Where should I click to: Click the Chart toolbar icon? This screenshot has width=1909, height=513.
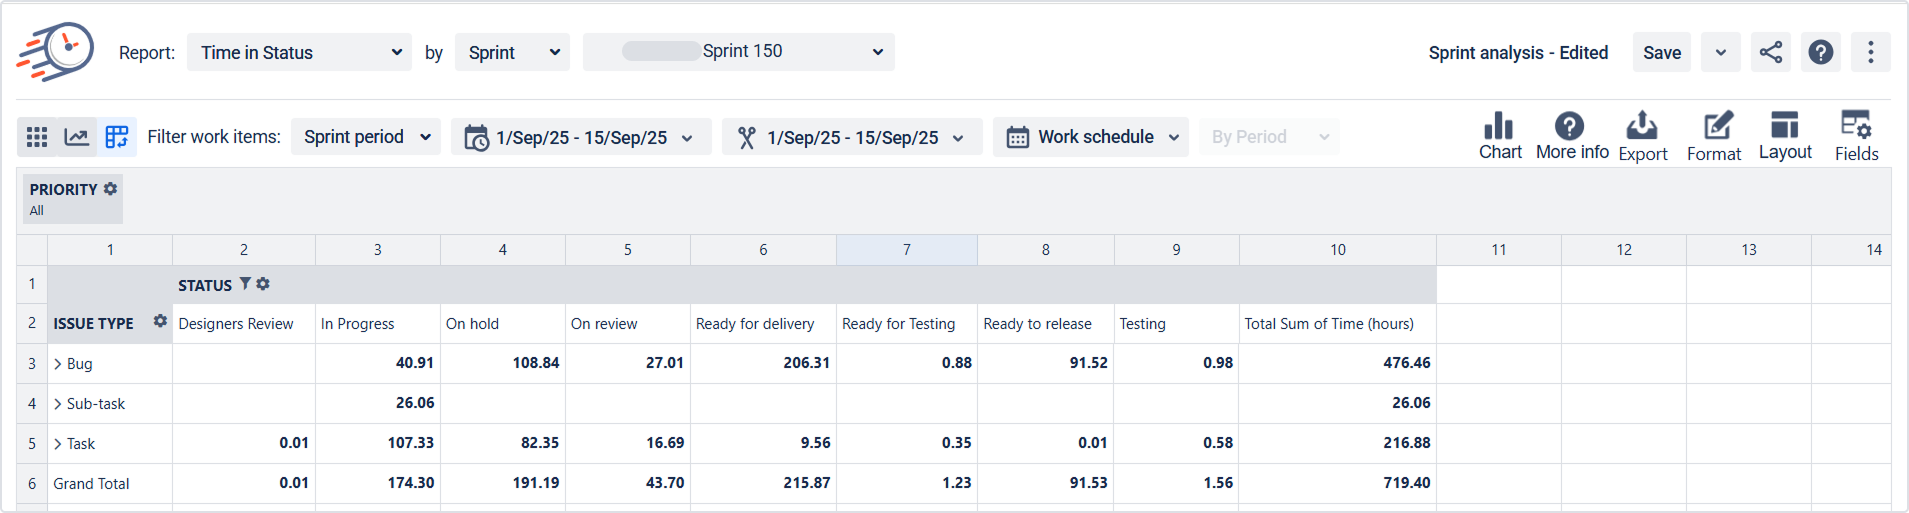(x=1500, y=136)
